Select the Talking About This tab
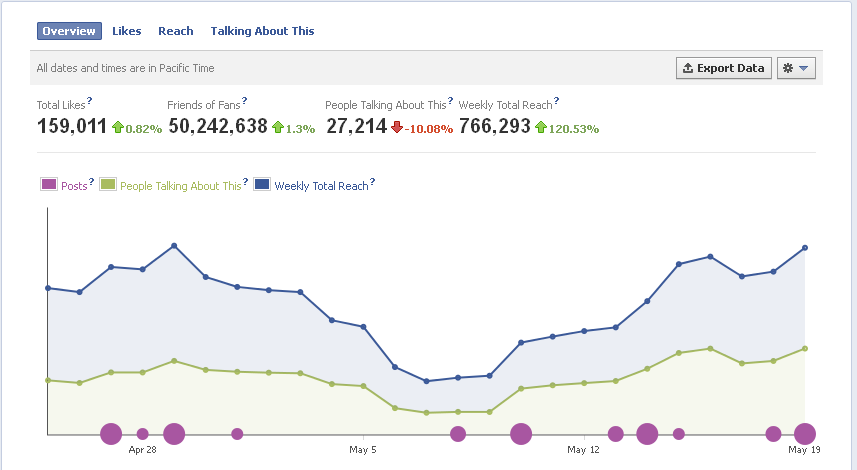This screenshot has height=470, width=857. tap(262, 31)
